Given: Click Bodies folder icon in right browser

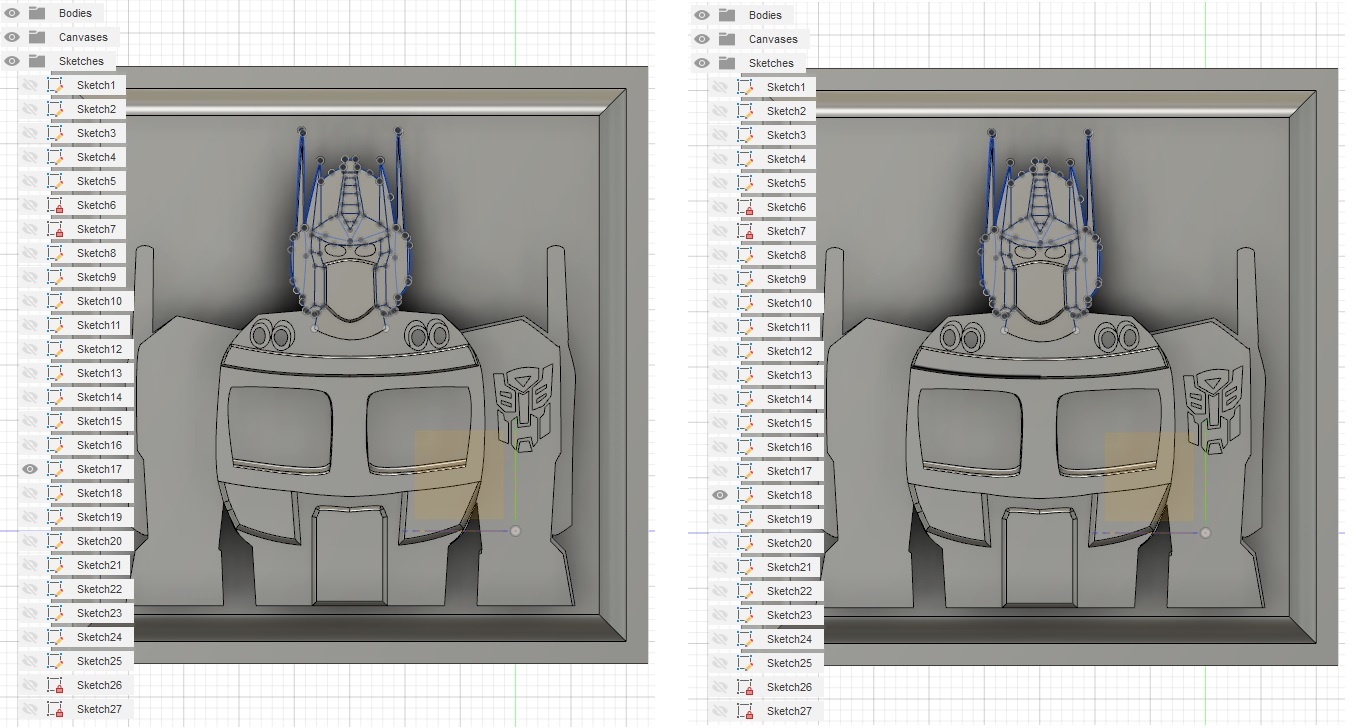Looking at the screenshot, I should [727, 15].
